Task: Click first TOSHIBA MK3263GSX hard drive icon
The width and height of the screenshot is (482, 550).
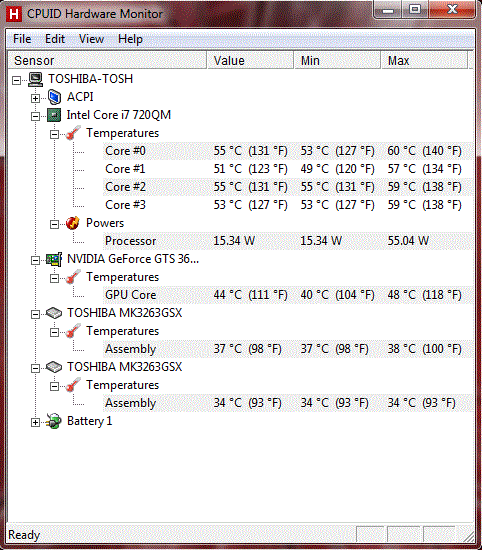Action: (54, 313)
